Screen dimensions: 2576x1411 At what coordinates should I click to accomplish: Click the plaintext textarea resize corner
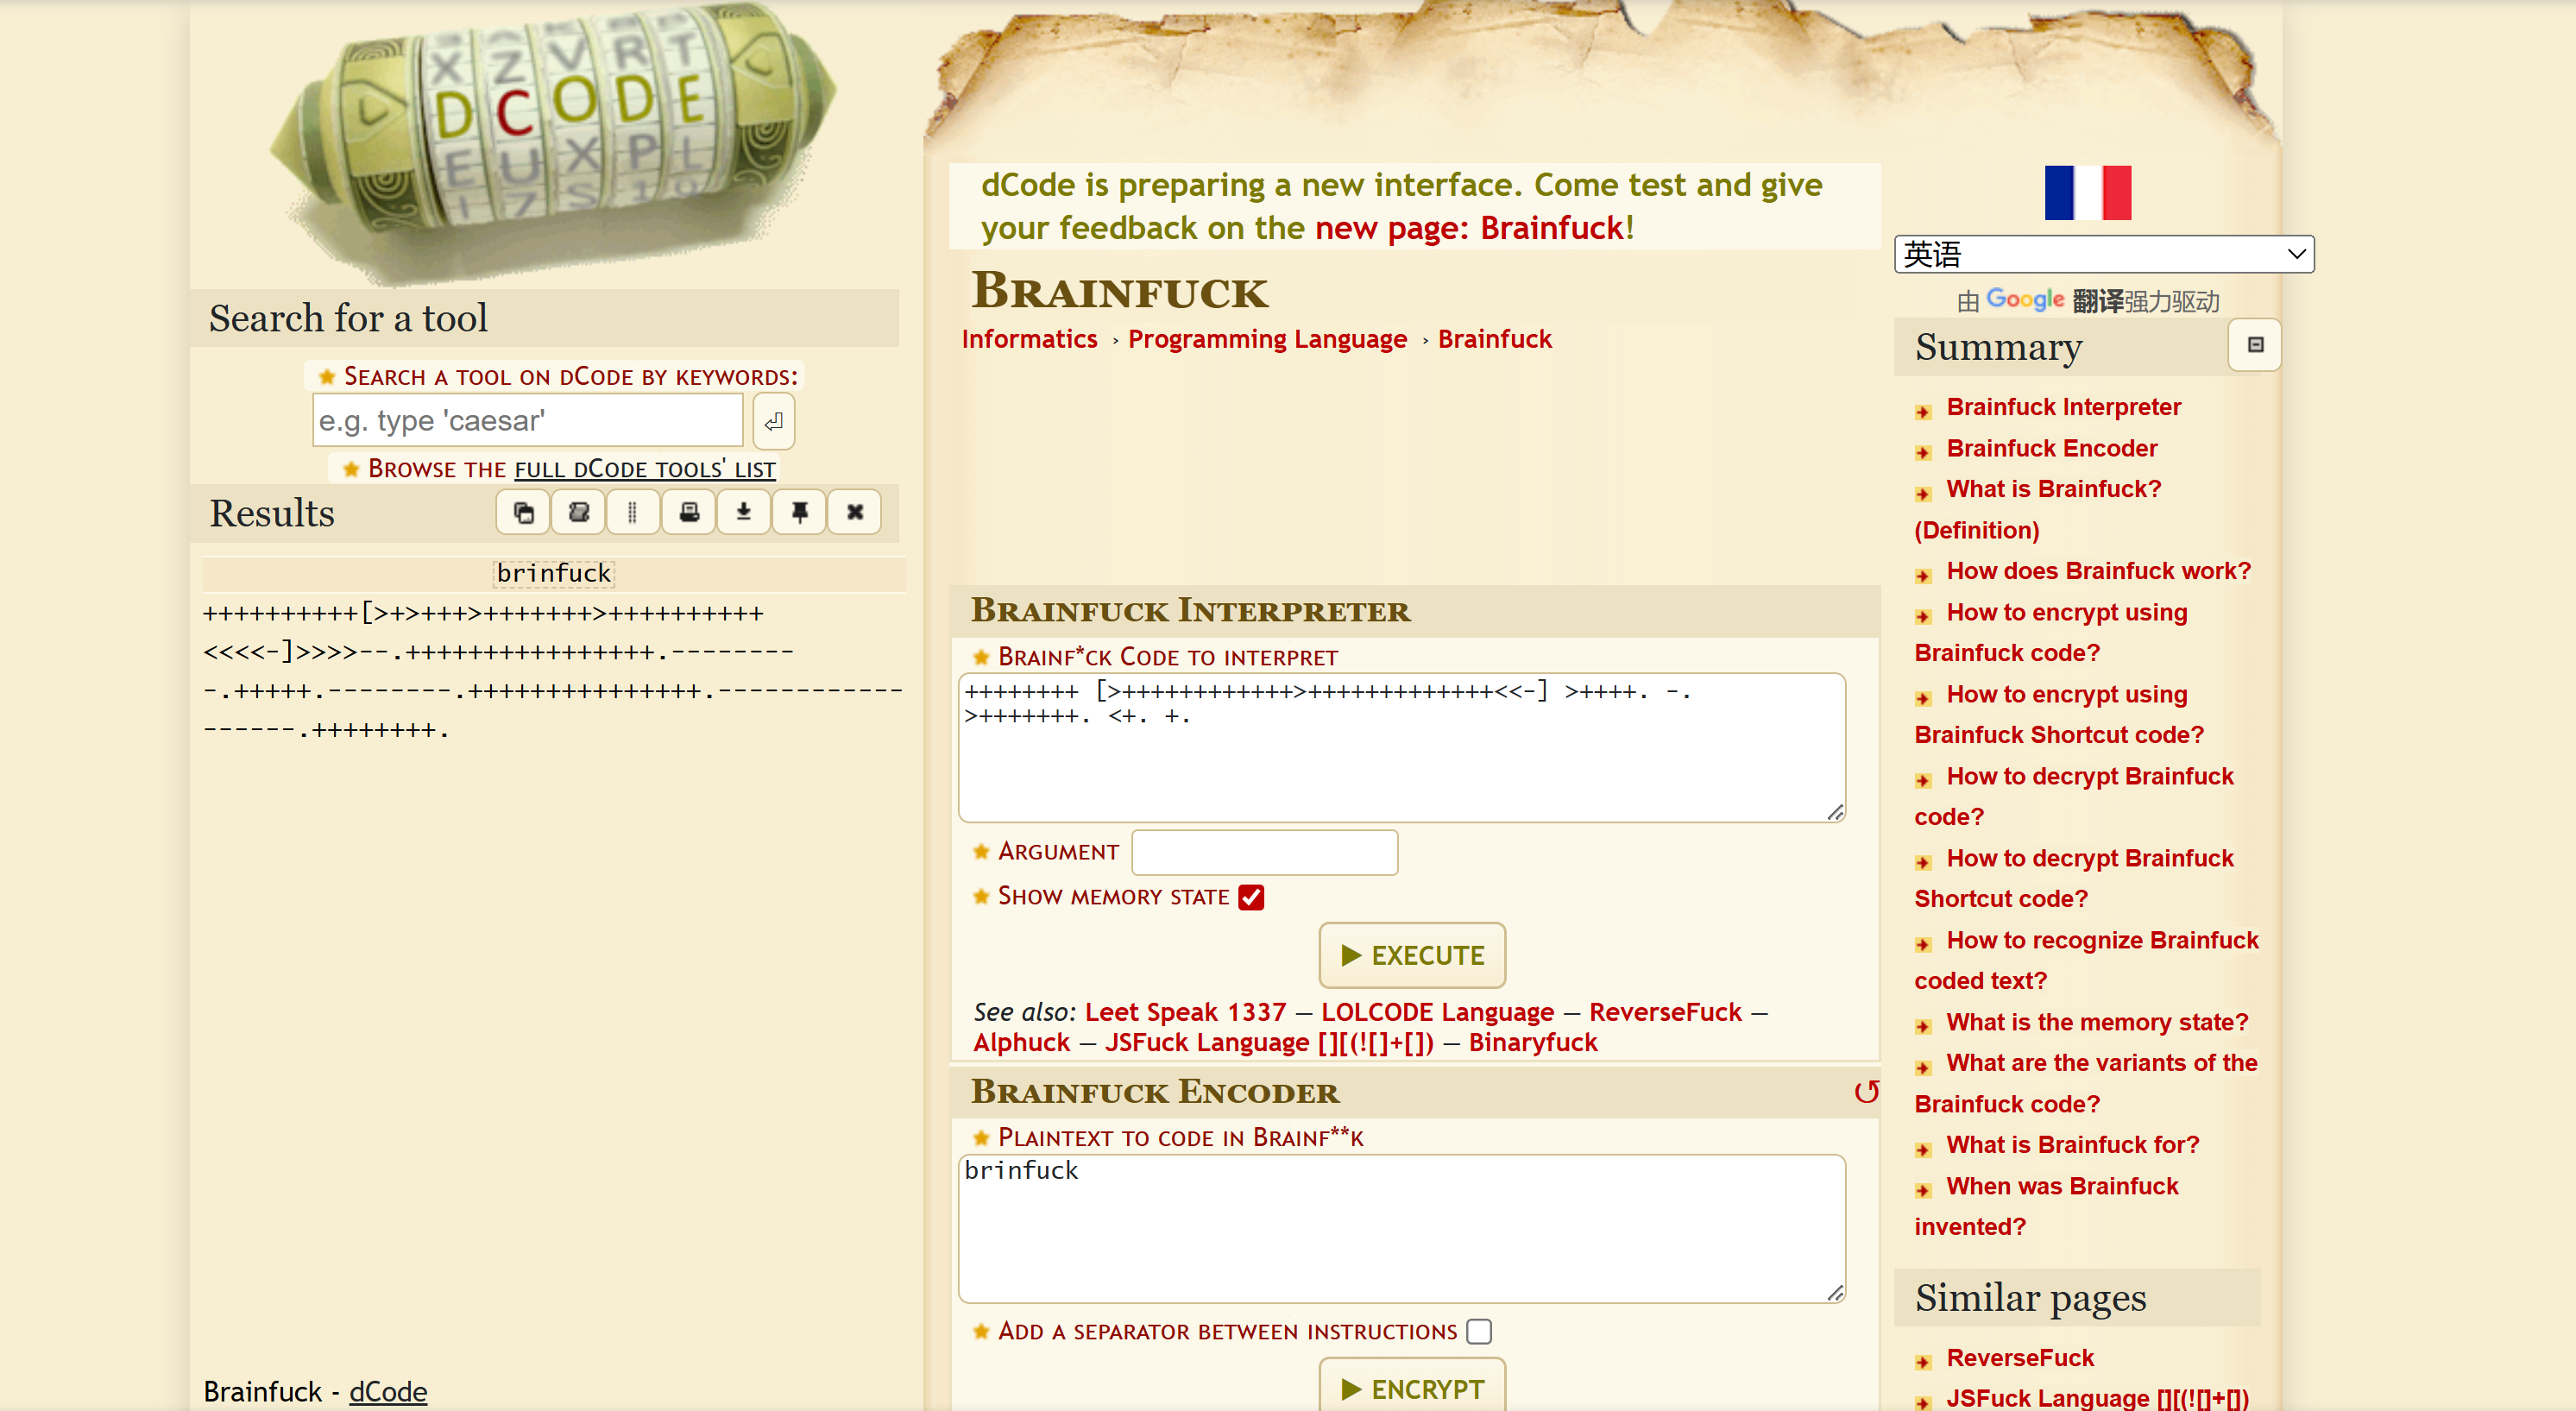(1835, 1292)
